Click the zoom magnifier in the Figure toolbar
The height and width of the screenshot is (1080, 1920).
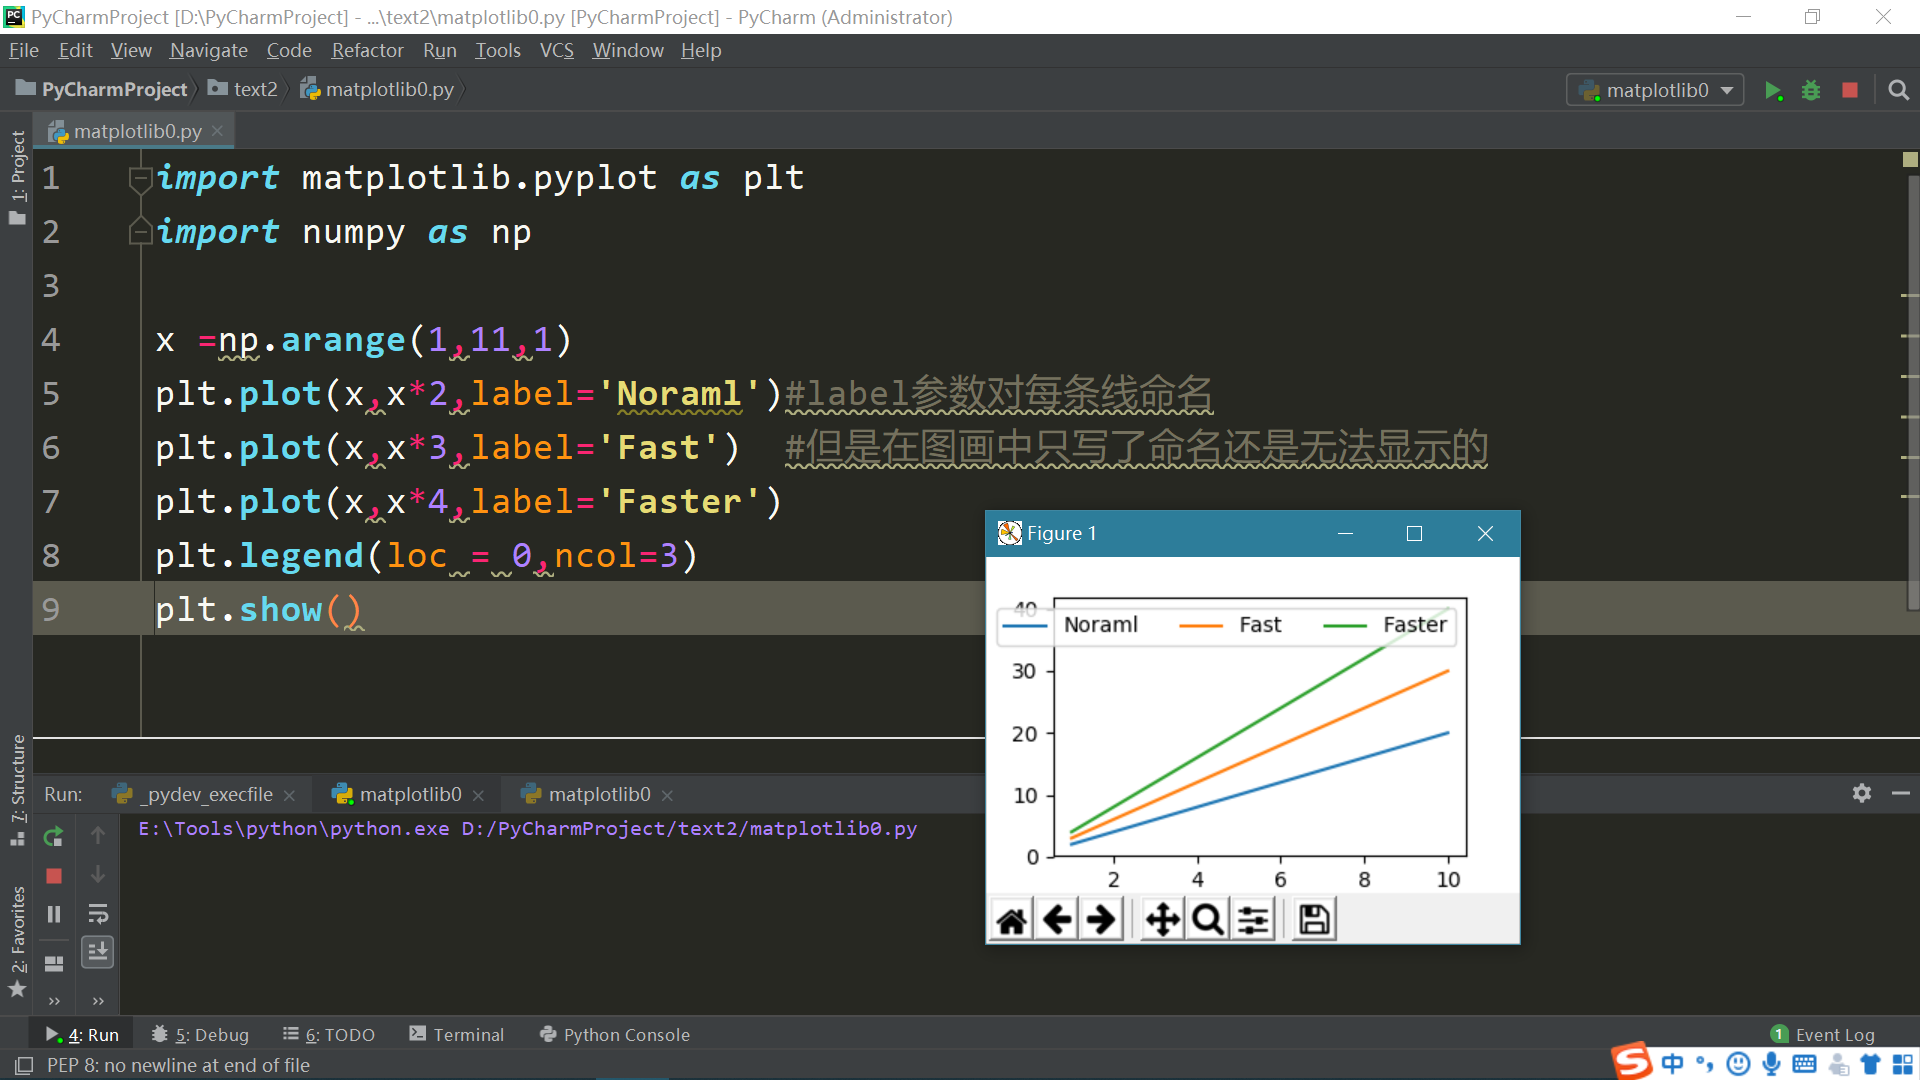point(1207,919)
